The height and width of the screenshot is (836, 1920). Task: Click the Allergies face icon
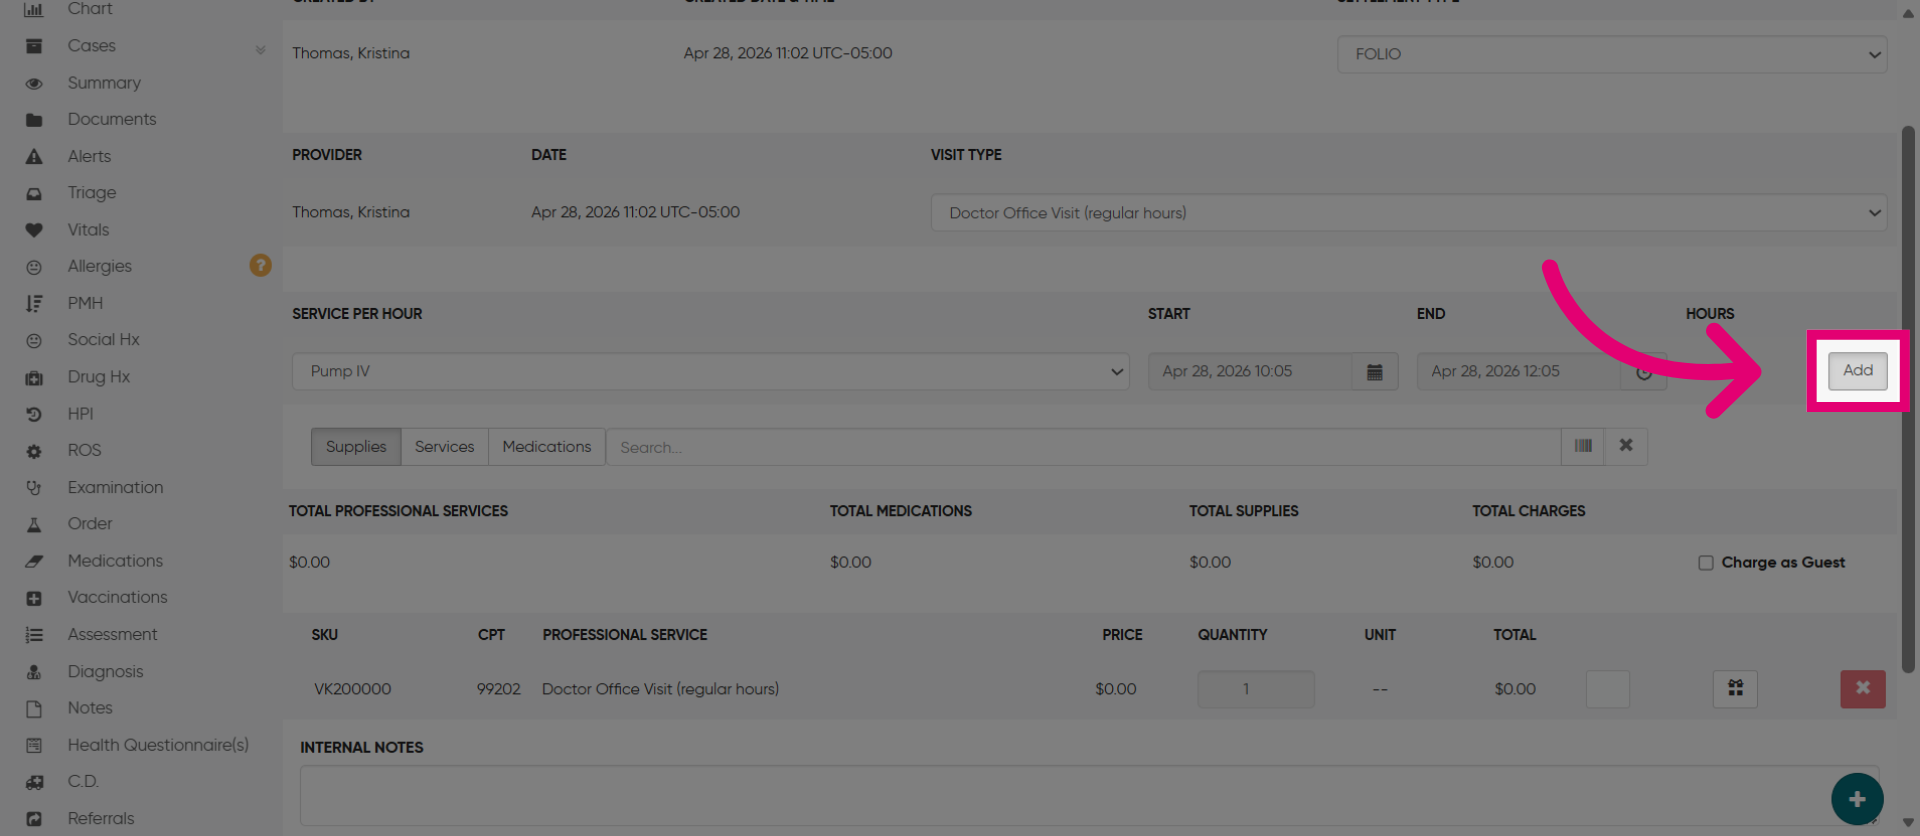click(x=33, y=267)
